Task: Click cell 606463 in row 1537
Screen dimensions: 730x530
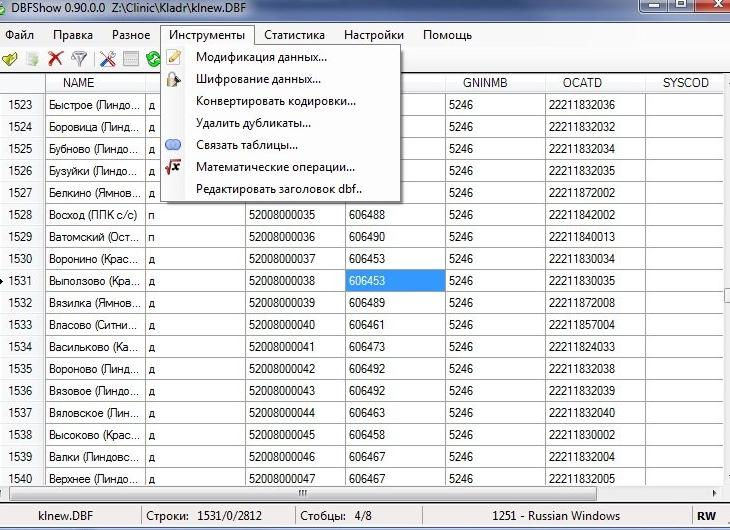Action: pyautogui.click(x=395, y=413)
